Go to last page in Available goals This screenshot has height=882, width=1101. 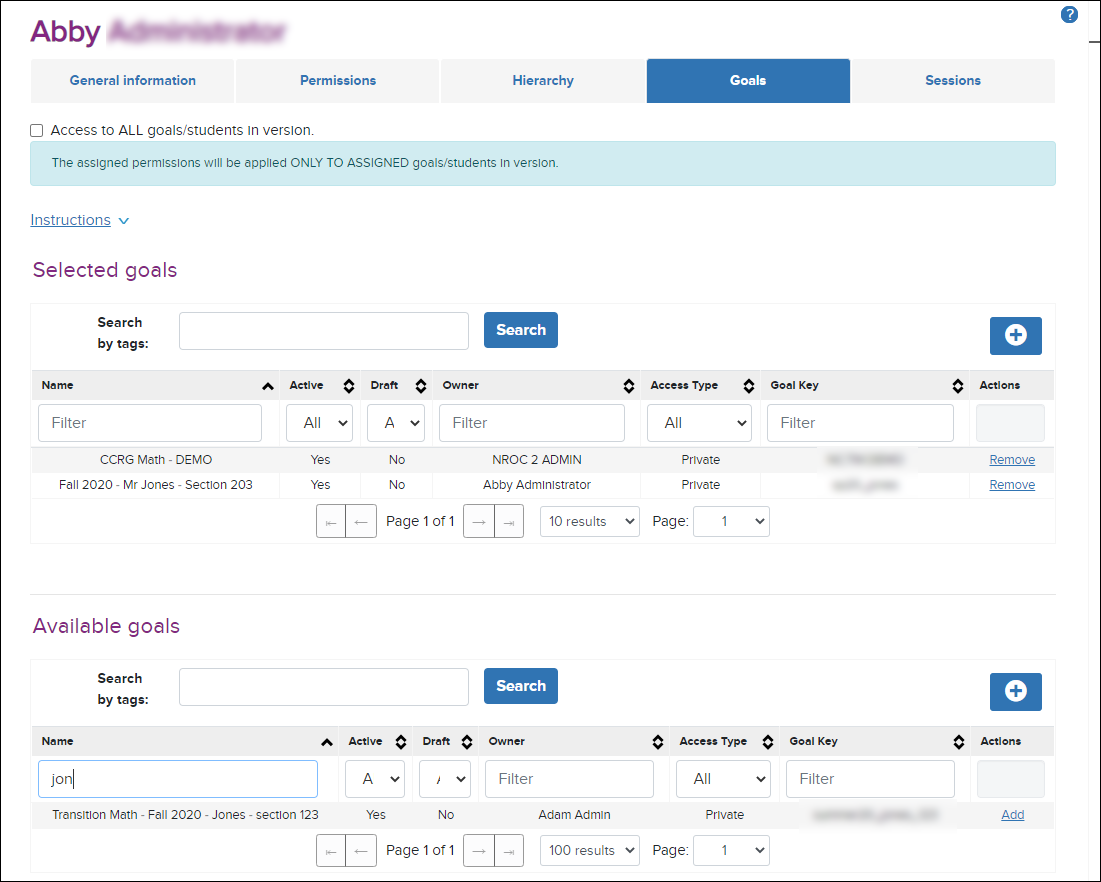coord(509,850)
